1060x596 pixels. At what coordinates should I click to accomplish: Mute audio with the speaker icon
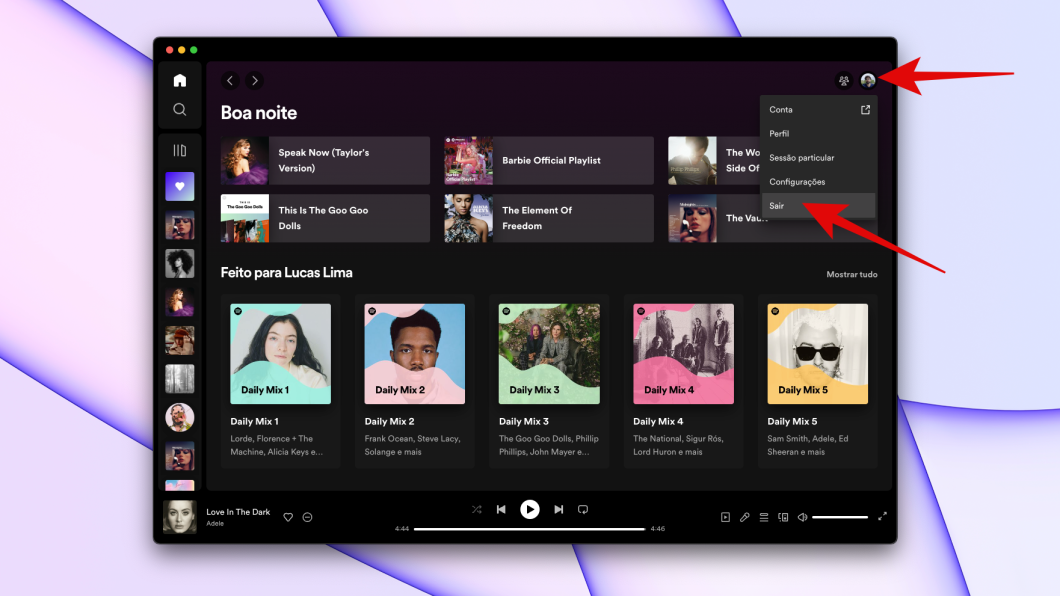point(802,517)
